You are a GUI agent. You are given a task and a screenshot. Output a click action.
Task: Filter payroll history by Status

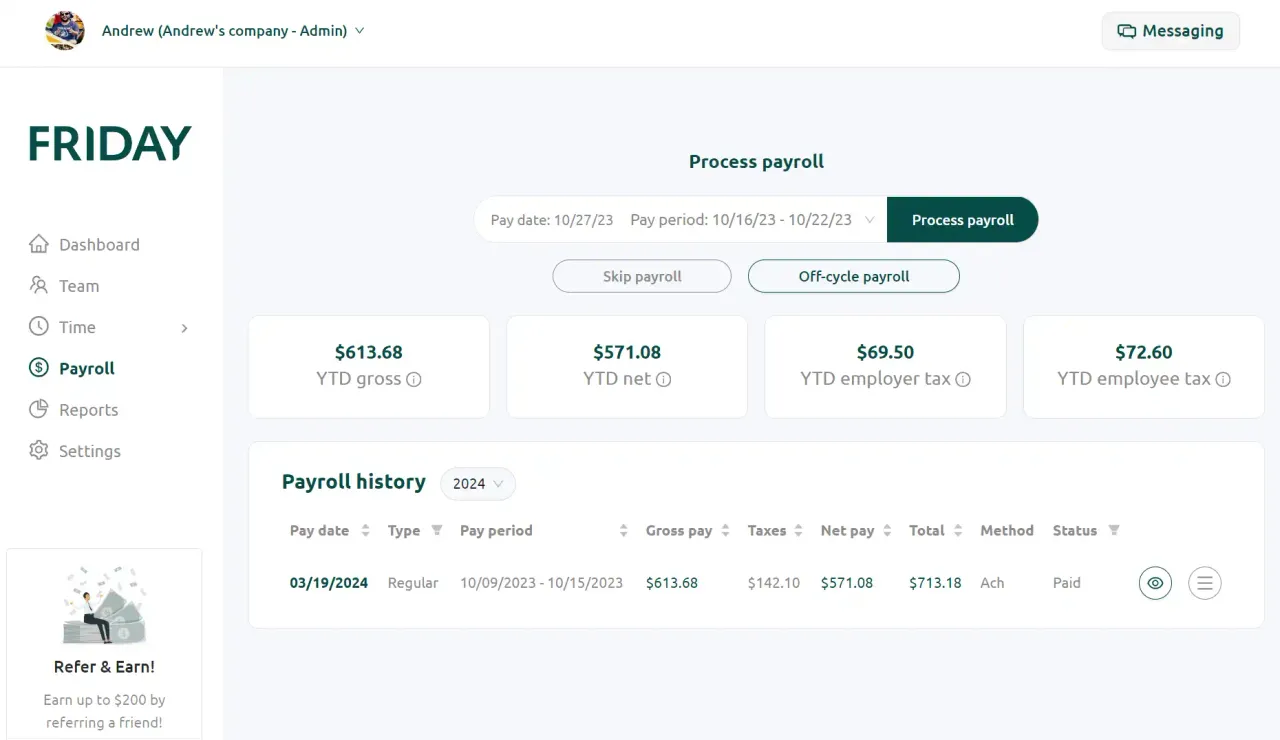(1114, 530)
